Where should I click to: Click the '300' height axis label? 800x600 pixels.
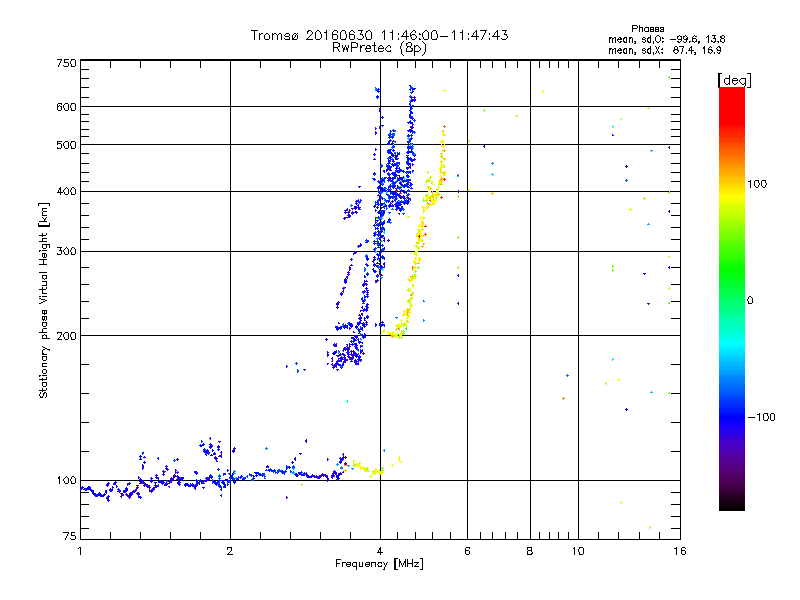[x=66, y=252]
